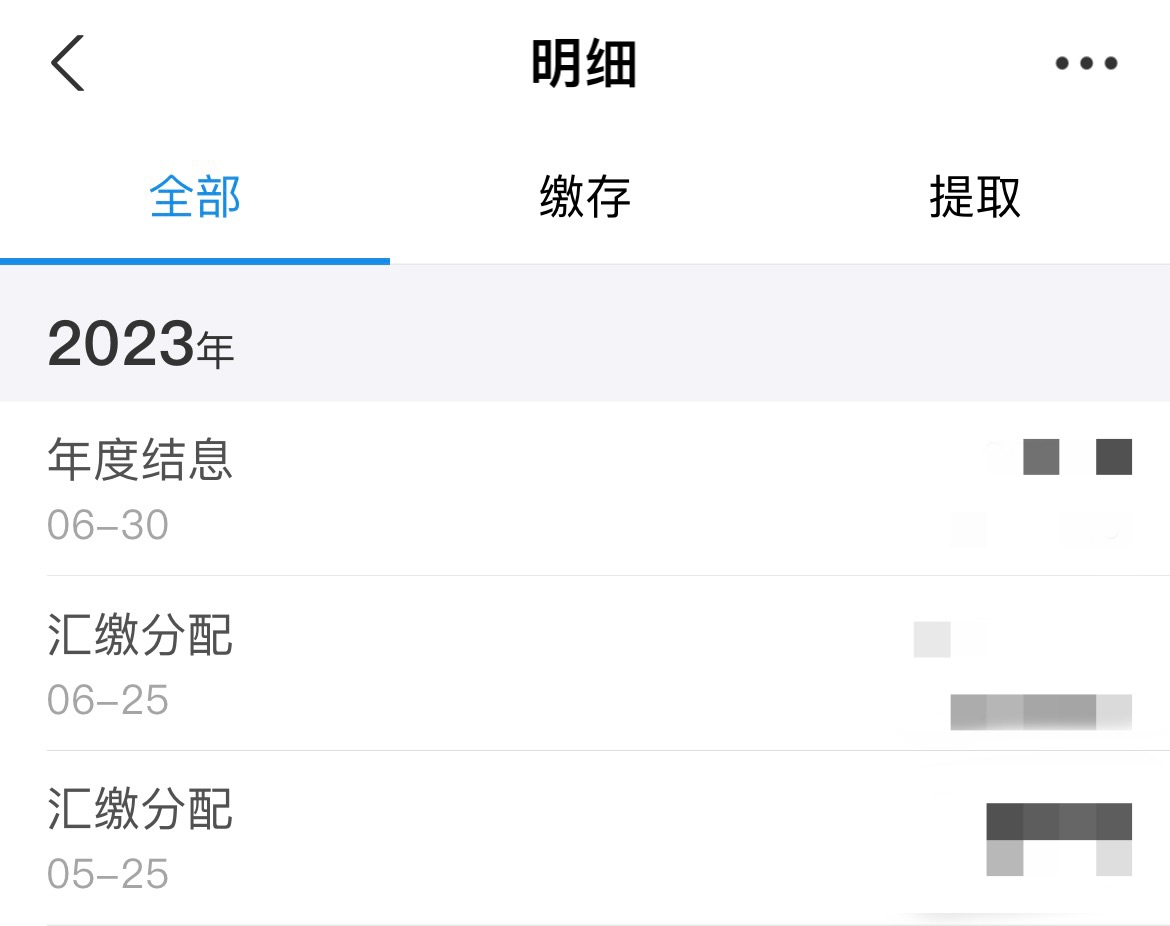1170x926 pixels.
Task: Tap the 06-30 date under 年度结息
Action: pyautogui.click(x=107, y=525)
